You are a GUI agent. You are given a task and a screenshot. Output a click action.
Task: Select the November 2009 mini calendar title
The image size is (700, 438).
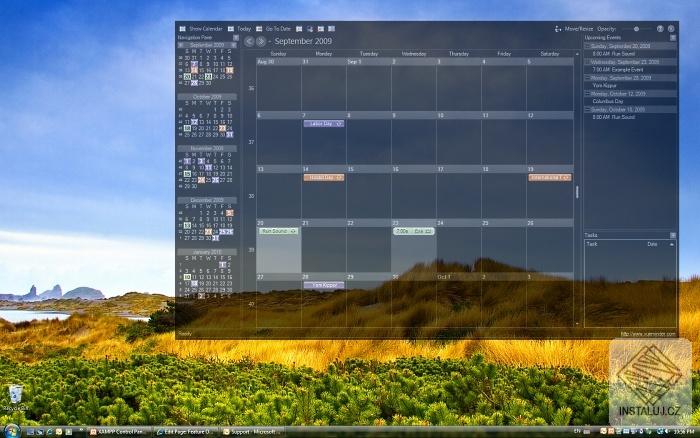(x=207, y=148)
